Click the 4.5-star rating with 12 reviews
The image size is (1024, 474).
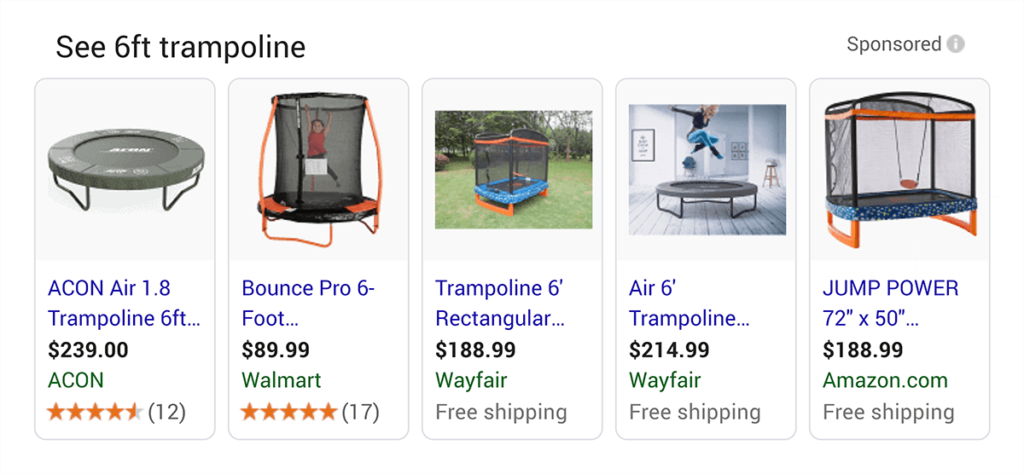pos(116,412)
